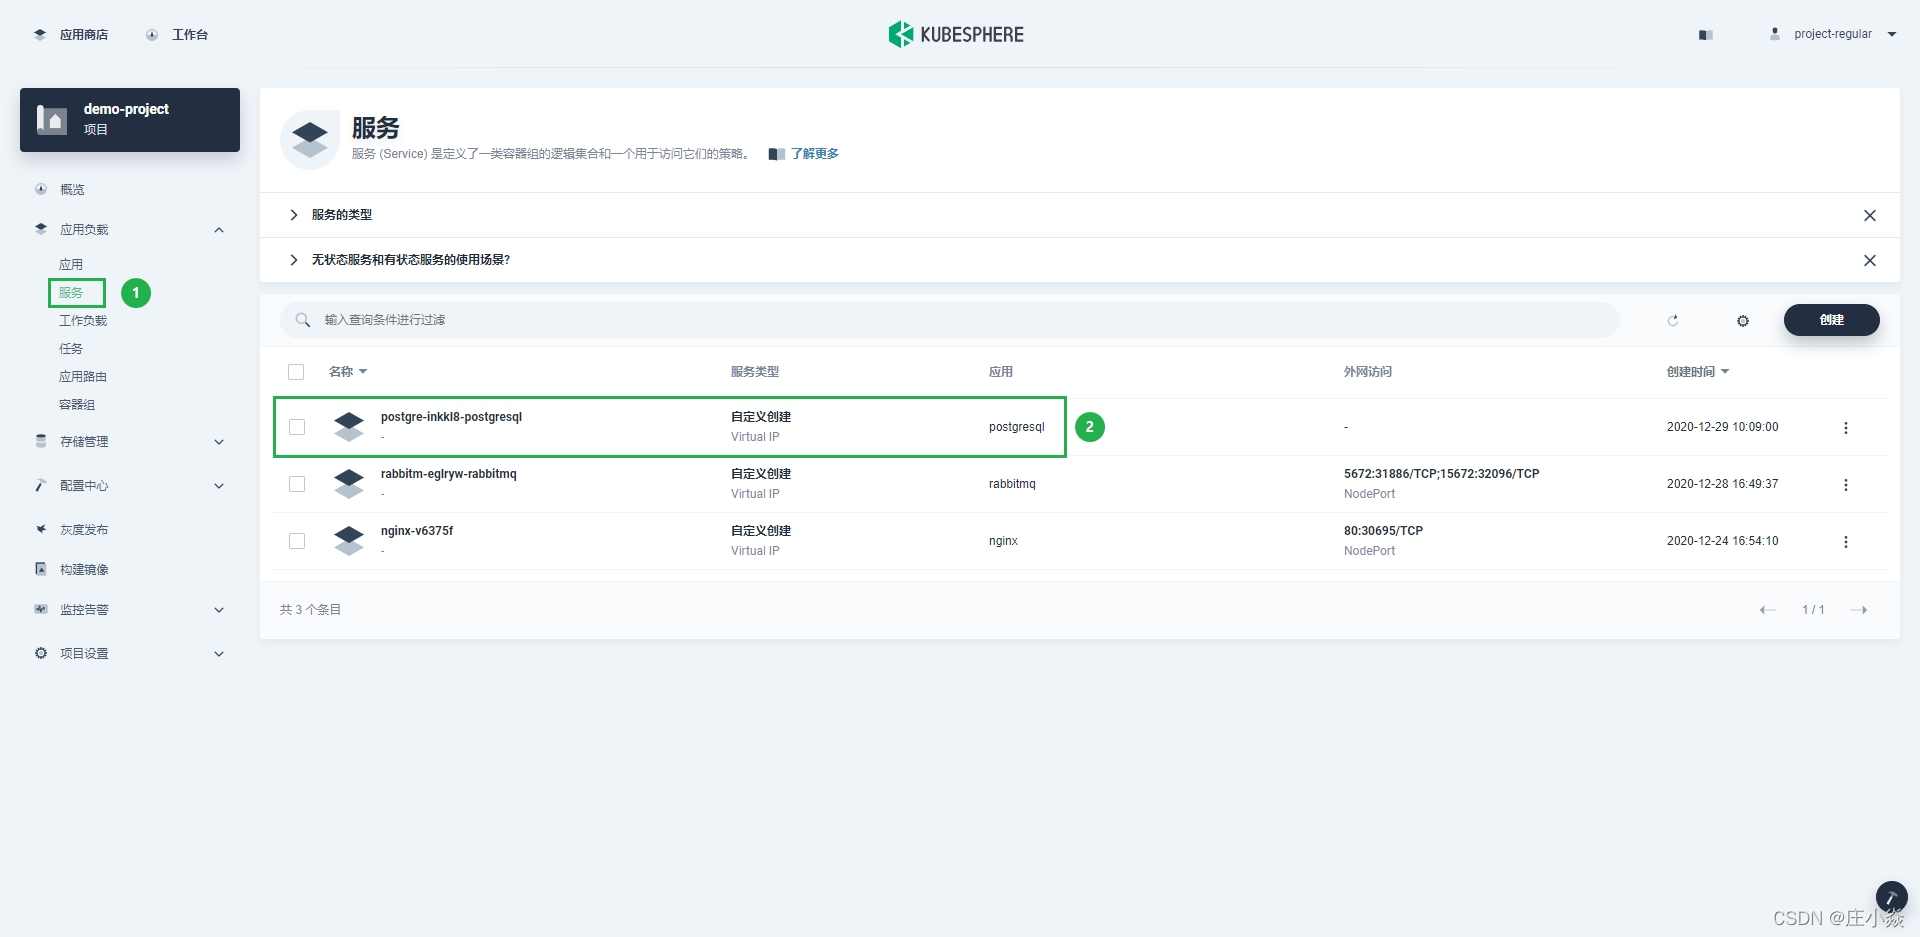Click the 80:30695/TCP external access cell
1920x937 pixels.
(1383, 531)
